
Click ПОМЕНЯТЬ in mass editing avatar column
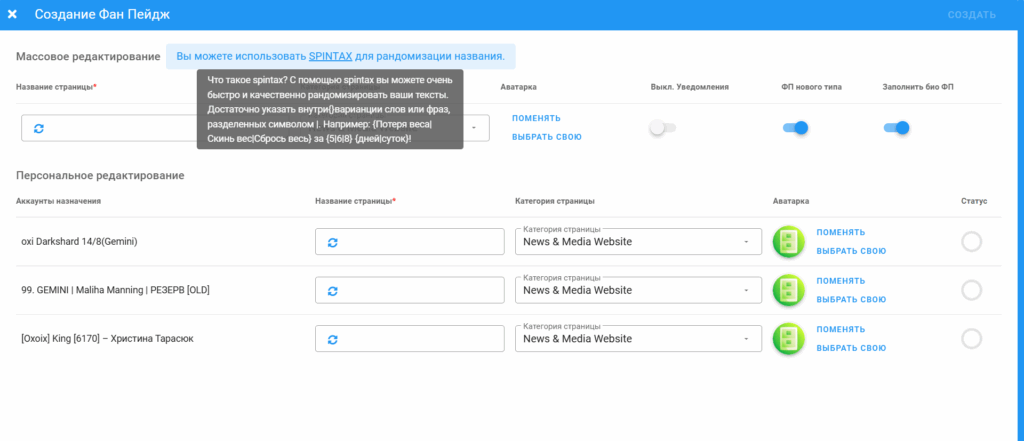536,118
